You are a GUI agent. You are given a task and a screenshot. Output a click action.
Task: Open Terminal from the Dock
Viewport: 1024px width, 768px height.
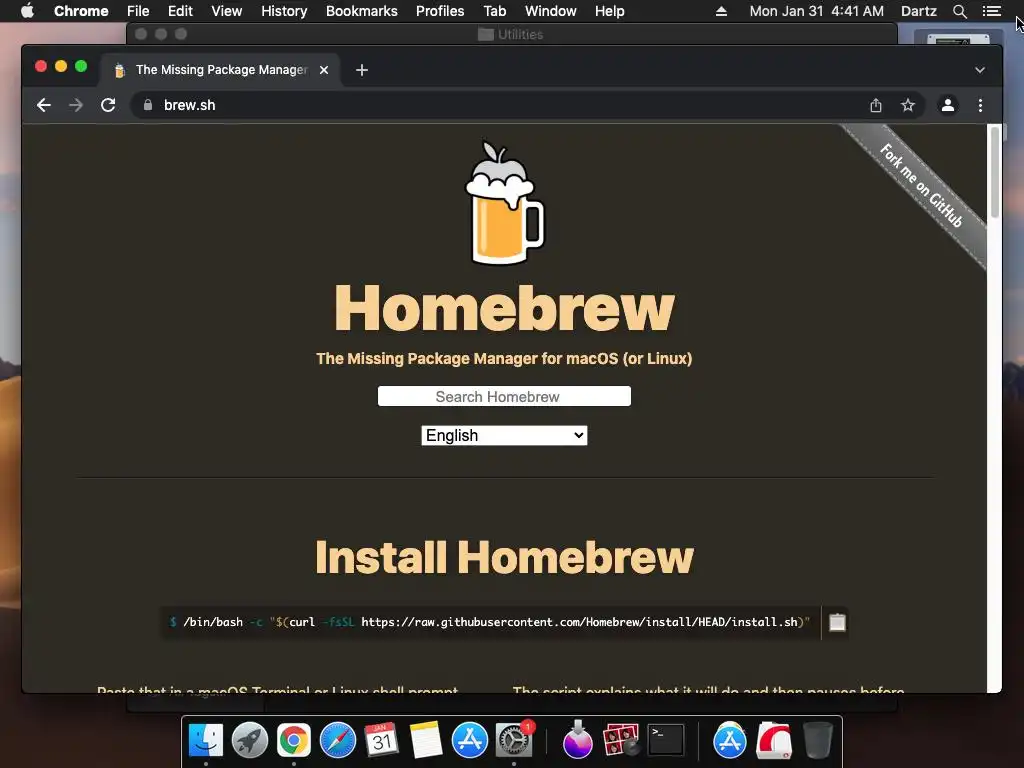[x=665, y=740]
